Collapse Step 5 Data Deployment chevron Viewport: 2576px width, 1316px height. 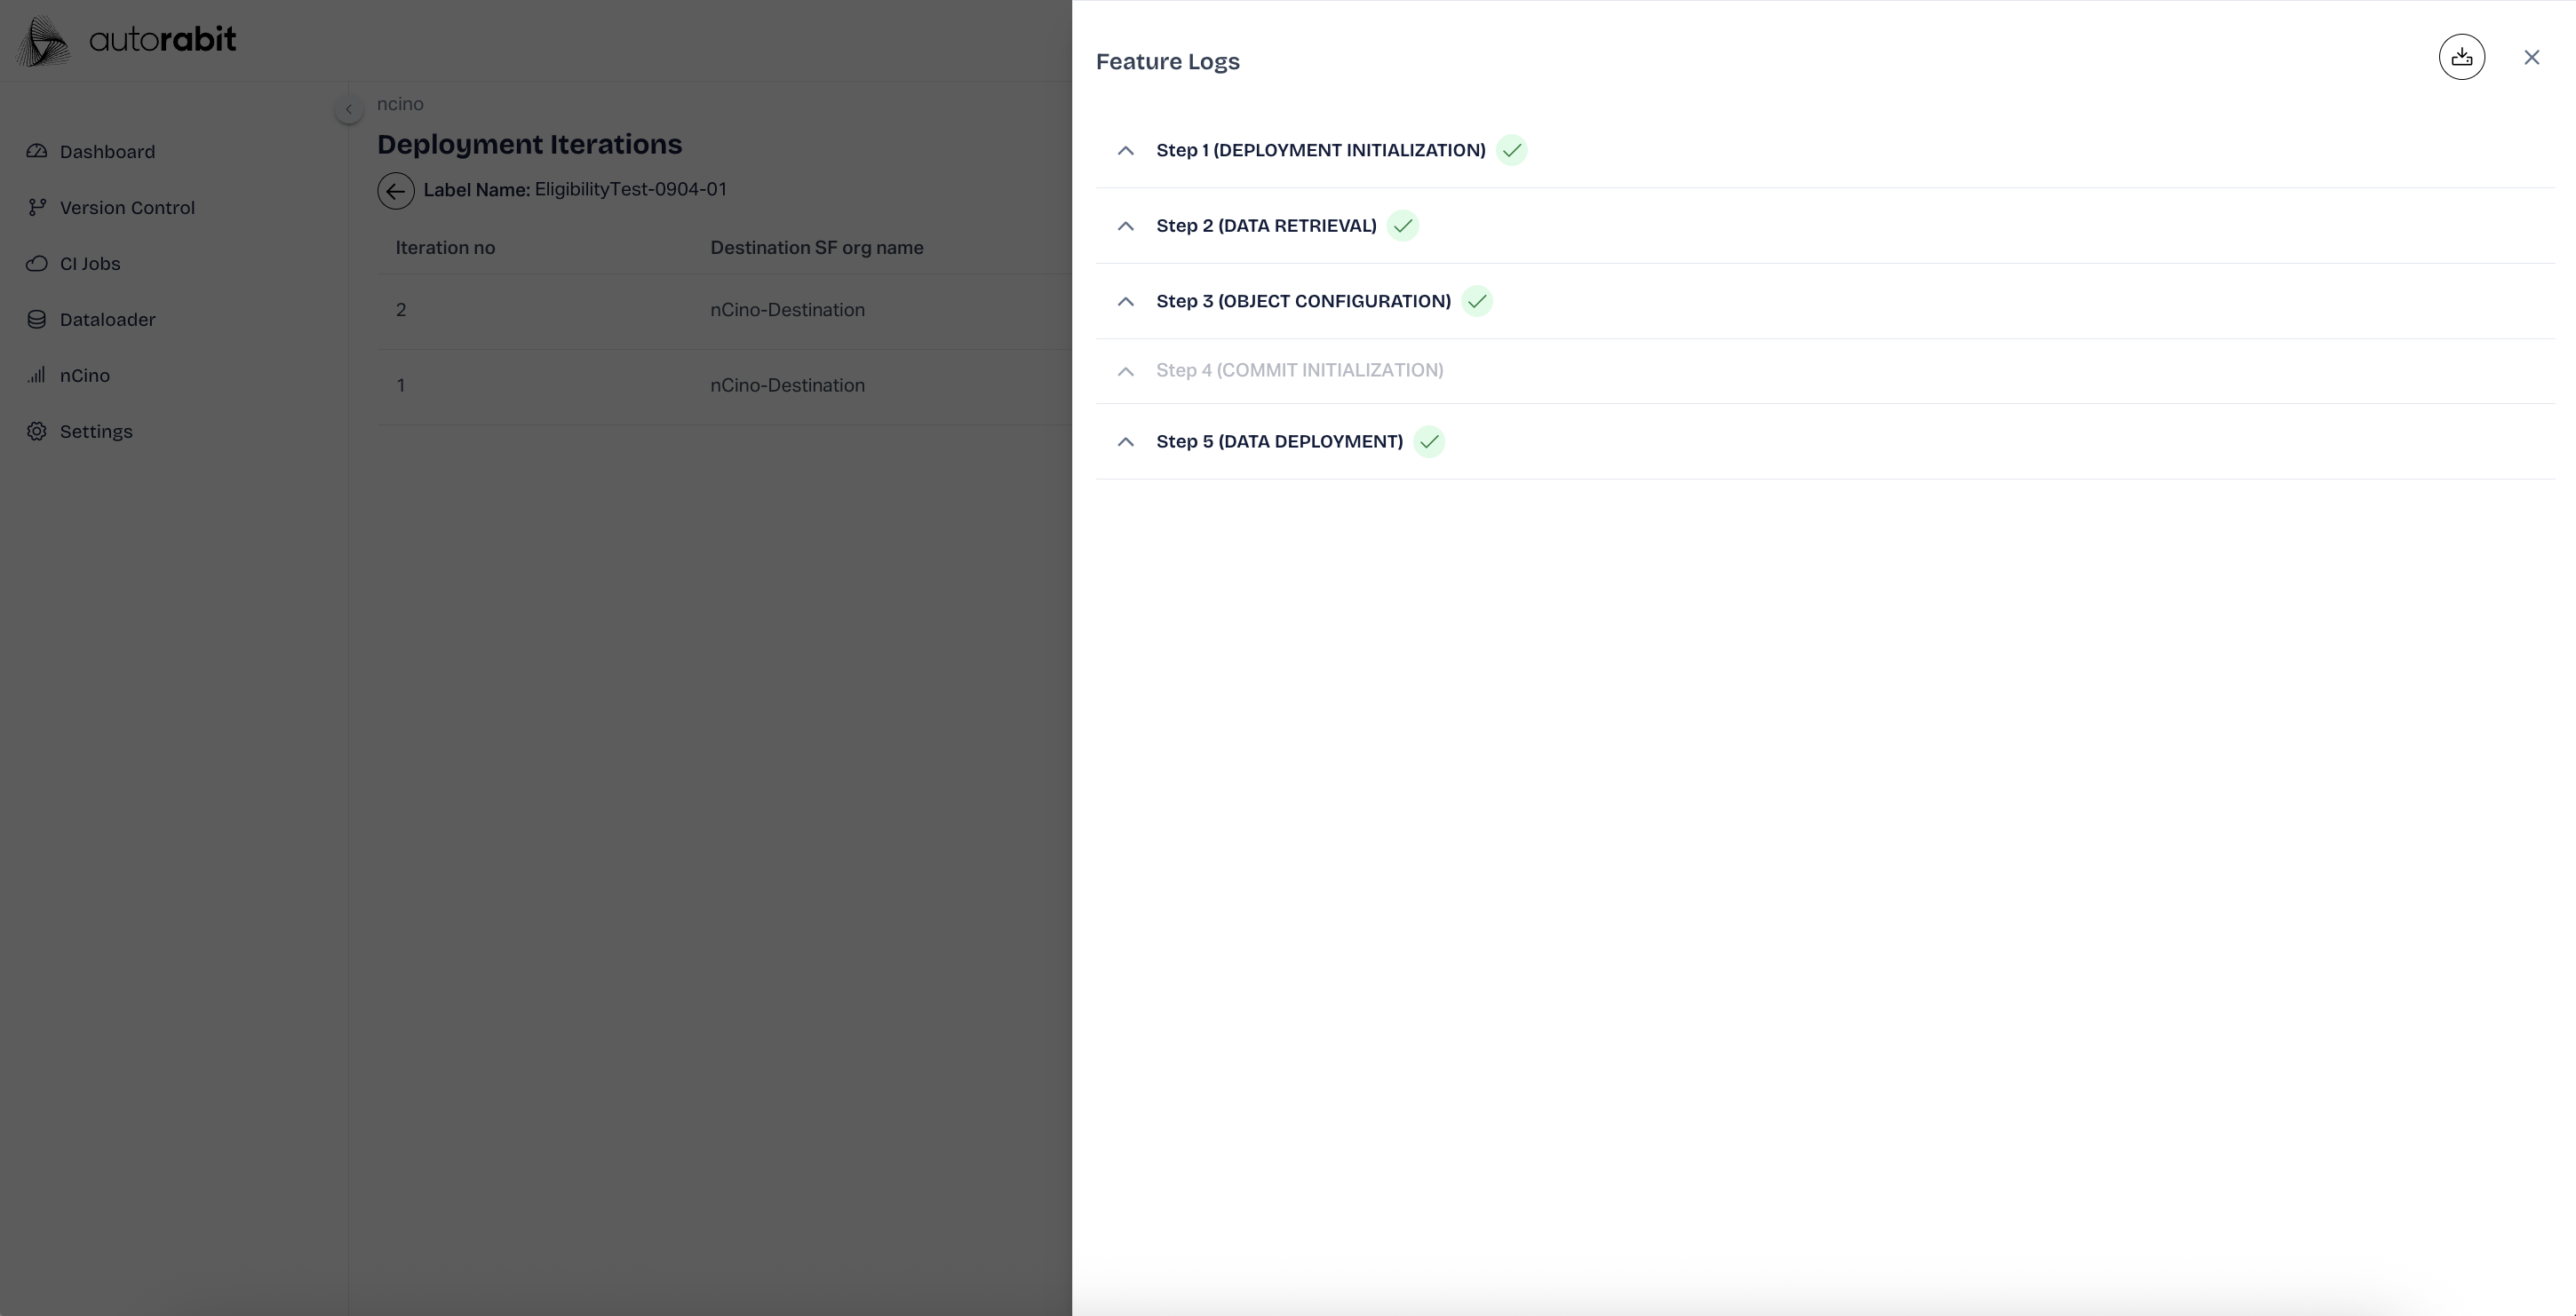click(1125, 442)
